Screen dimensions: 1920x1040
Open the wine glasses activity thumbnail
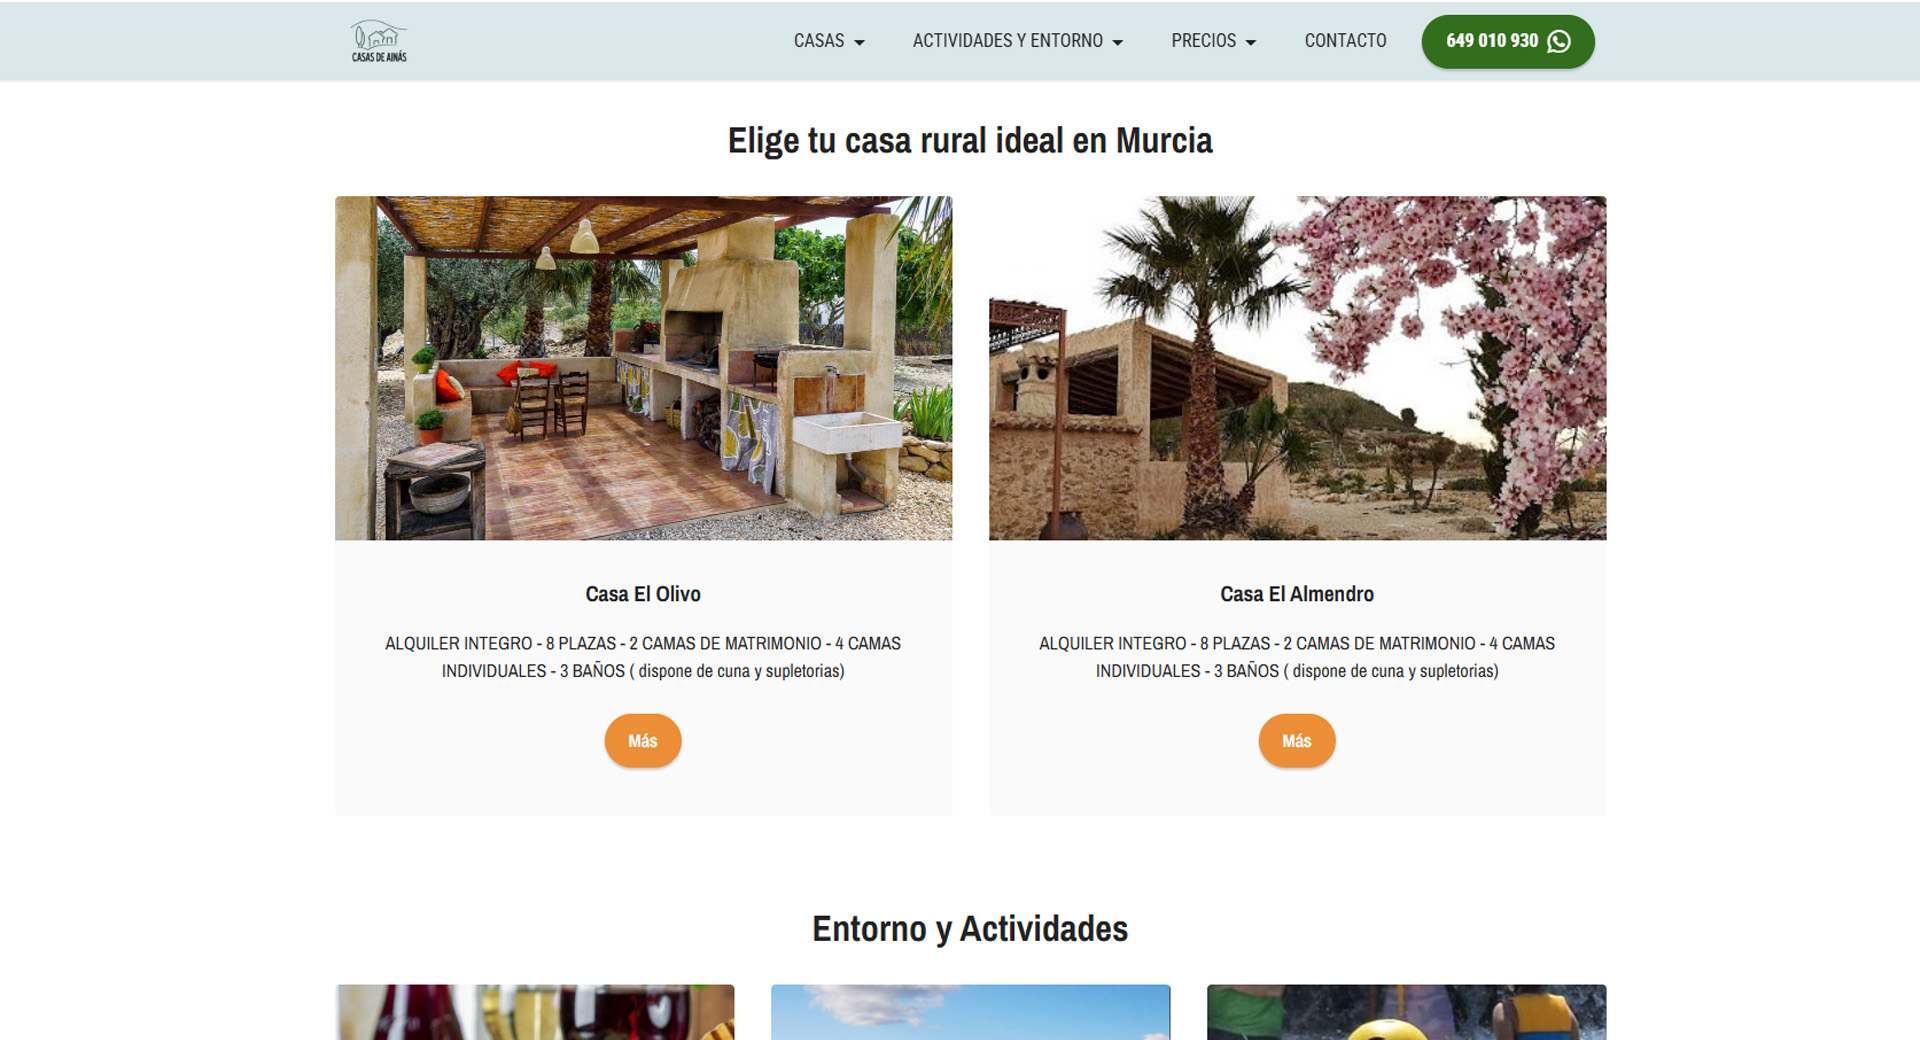[x=535, y=1012]
